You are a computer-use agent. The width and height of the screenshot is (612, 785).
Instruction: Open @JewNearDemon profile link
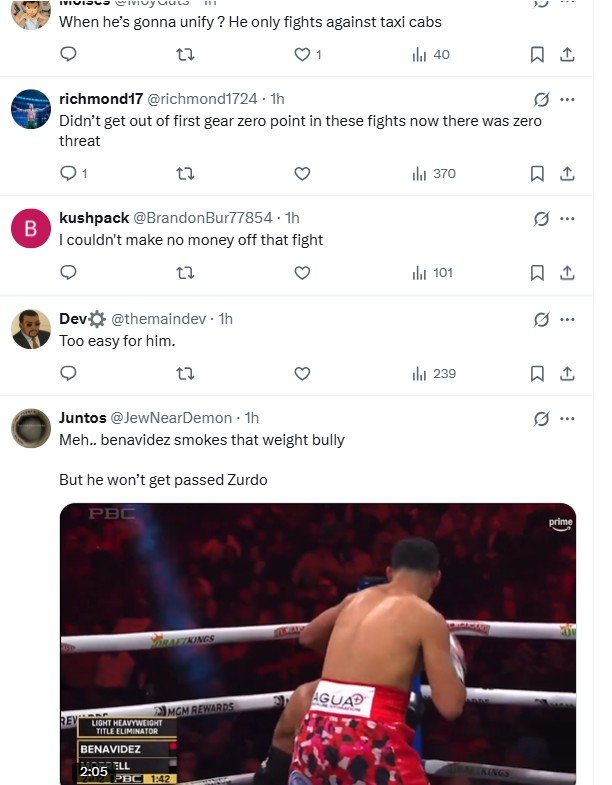(x=171, y=418)
